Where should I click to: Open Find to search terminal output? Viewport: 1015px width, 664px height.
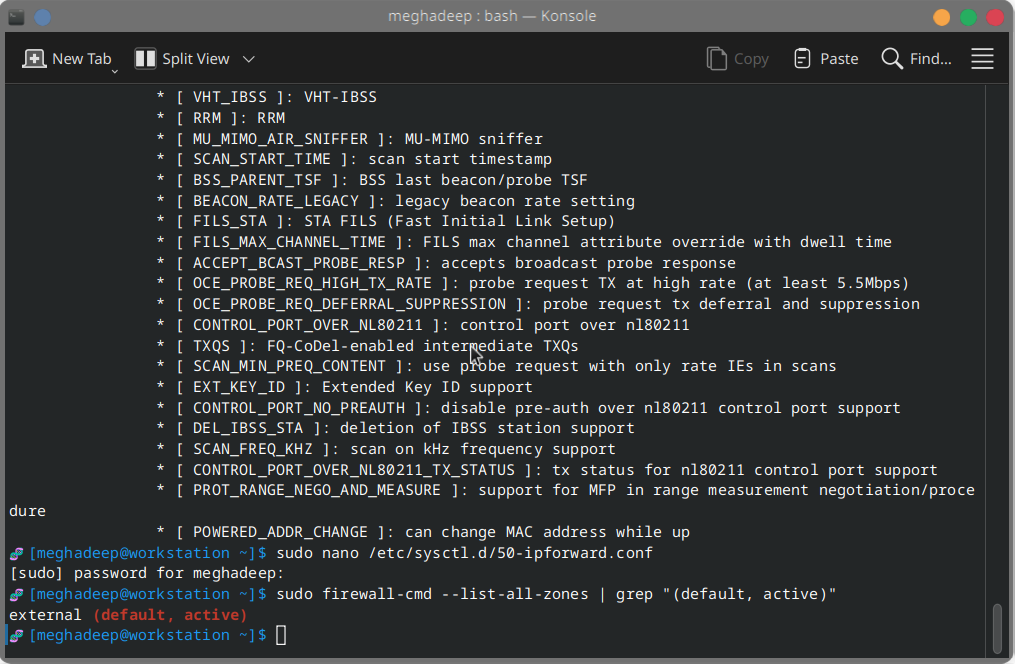click(915, 58)
